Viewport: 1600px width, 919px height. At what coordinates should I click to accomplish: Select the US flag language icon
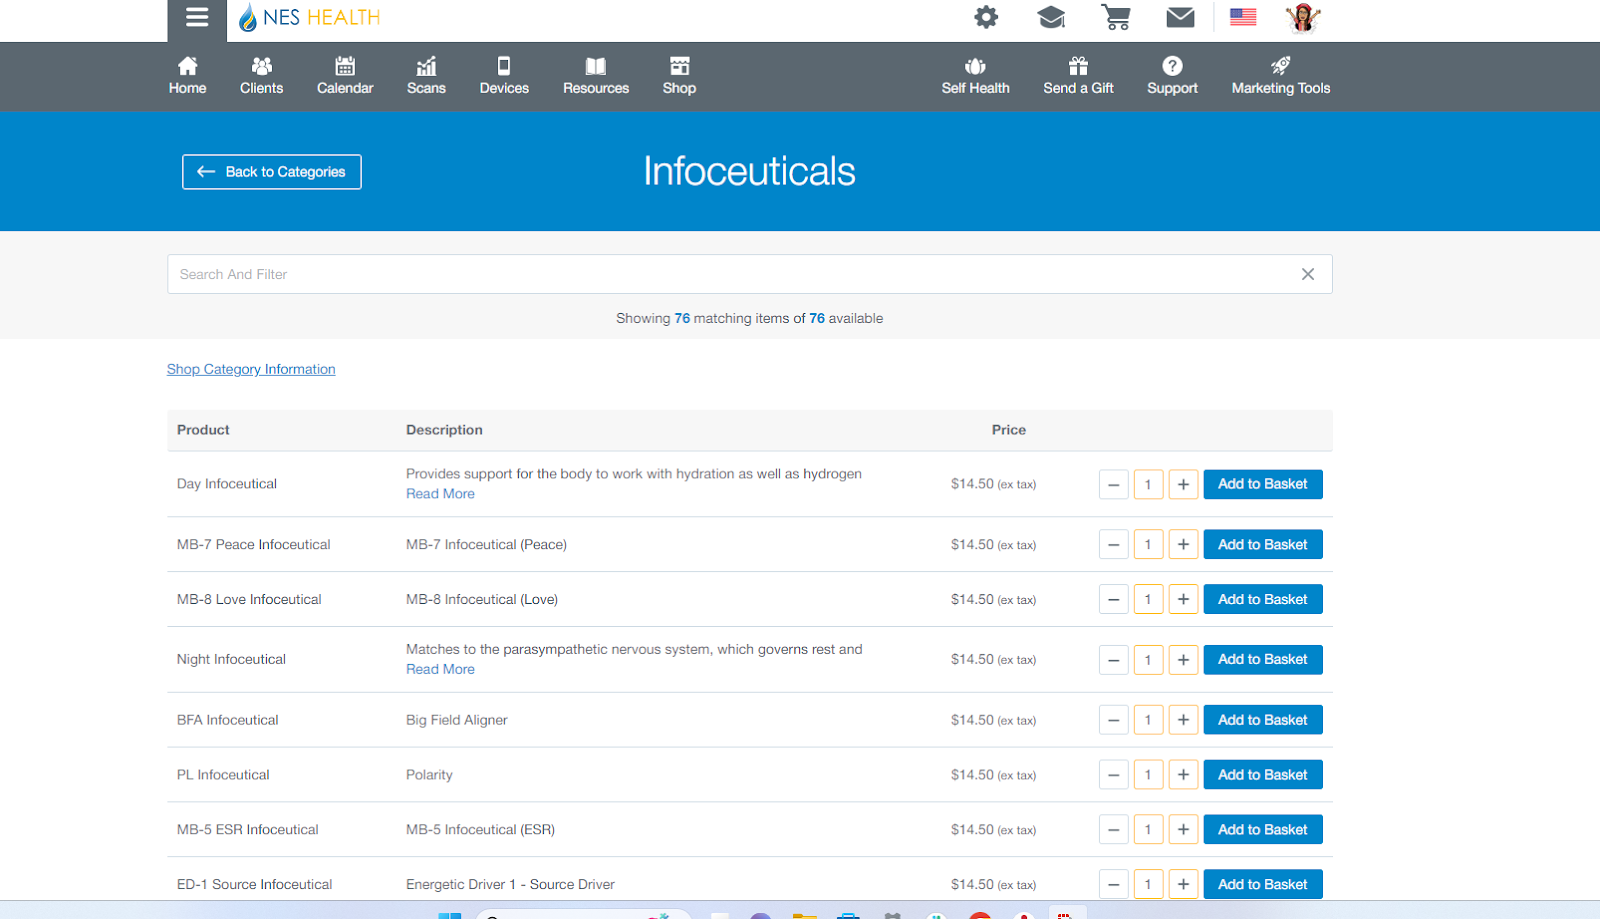[x=1243, y=17]
